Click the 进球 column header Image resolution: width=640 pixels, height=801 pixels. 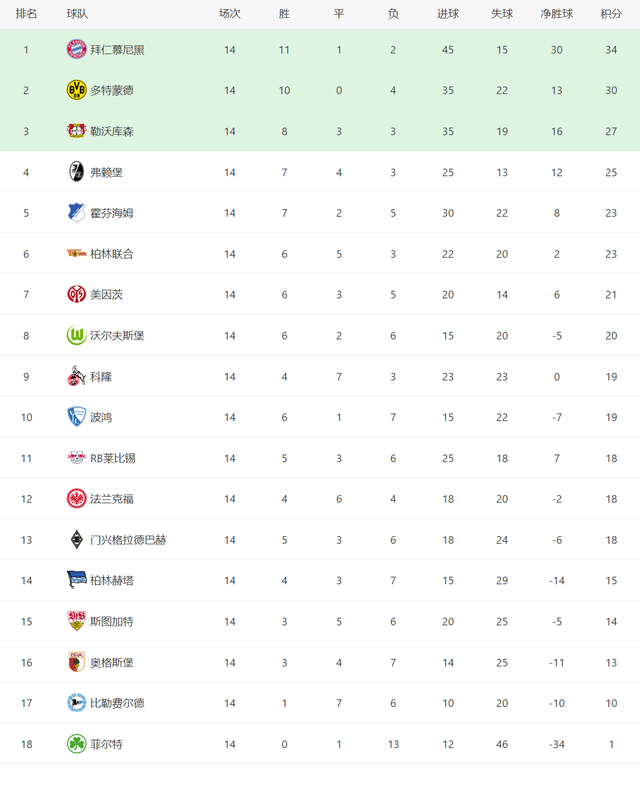coord(448,14)
